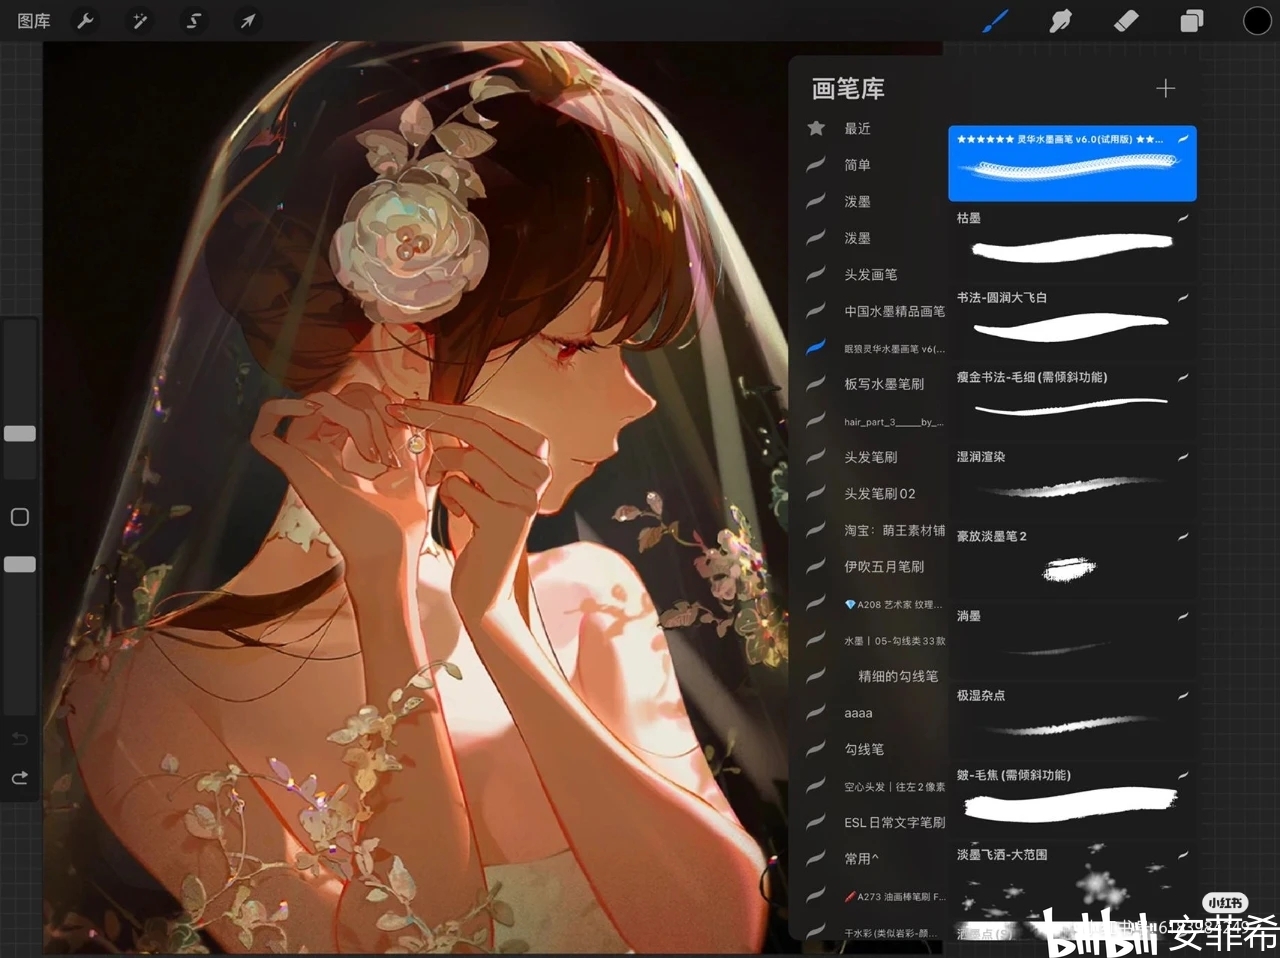Select the 头发画笔 brush set
The width and height of the screenshot is (1280, 958).
tap(871, 274)
